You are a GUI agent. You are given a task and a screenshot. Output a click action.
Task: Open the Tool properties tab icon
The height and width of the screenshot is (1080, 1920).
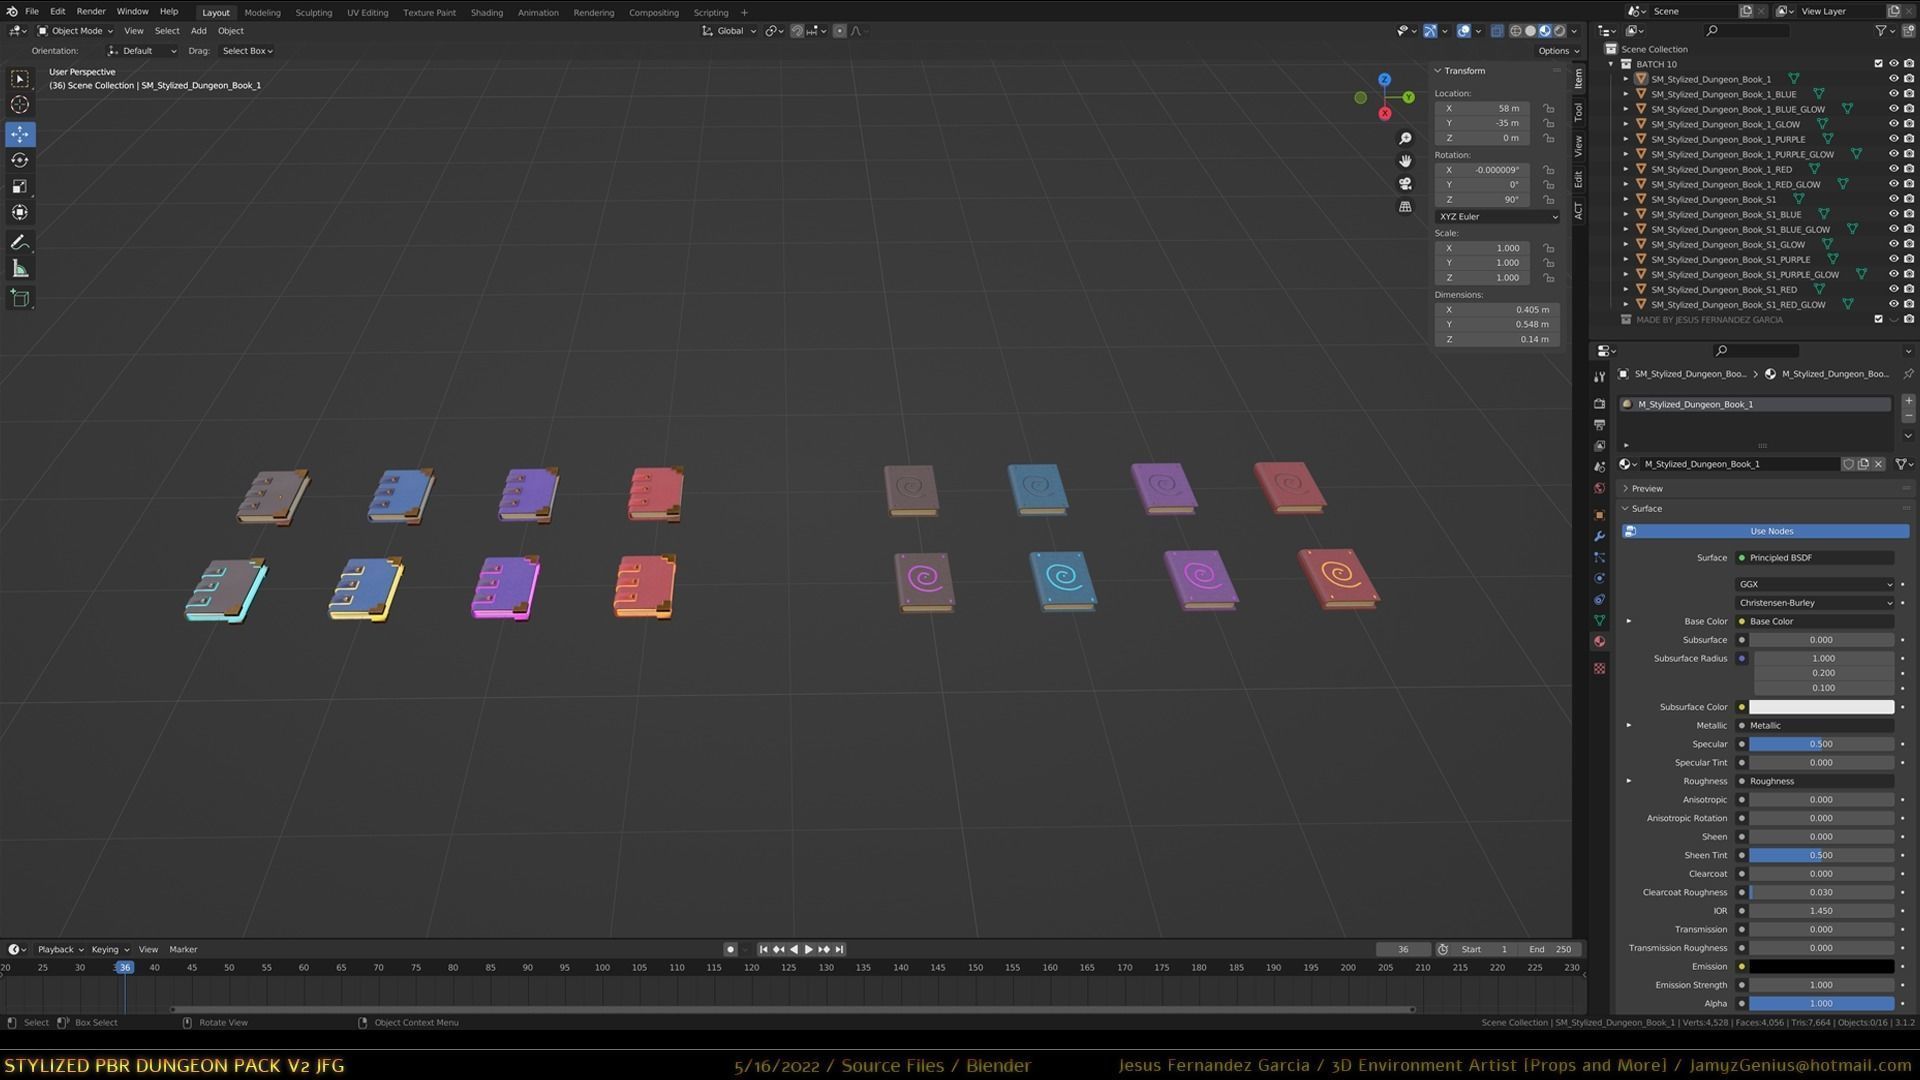point(1600,377)
